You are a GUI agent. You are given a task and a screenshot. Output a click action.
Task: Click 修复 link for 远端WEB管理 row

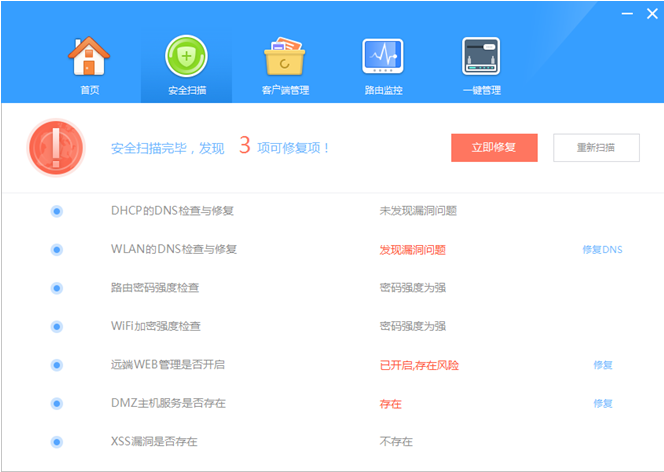[602, 365]
